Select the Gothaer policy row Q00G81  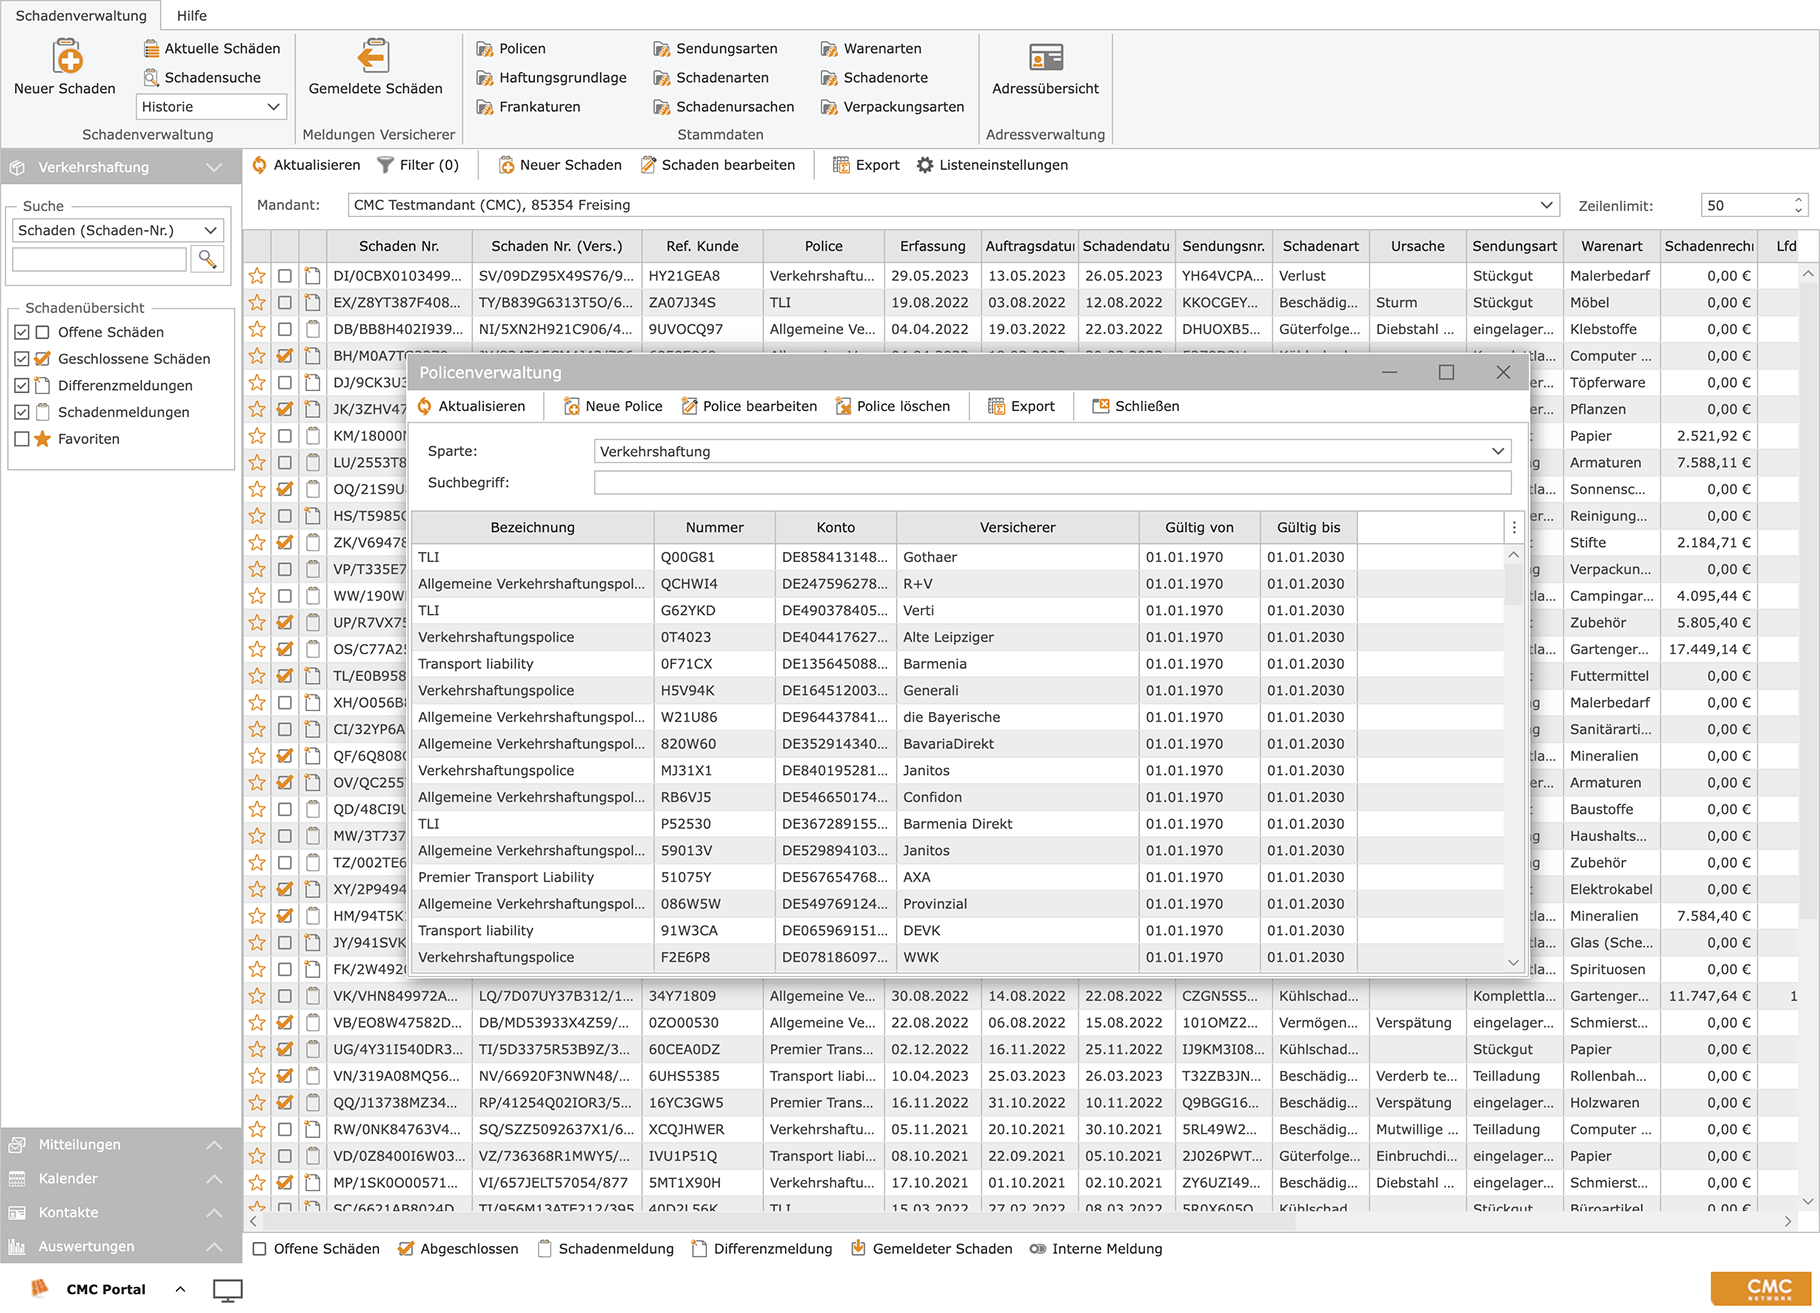(x=957, y=557)
